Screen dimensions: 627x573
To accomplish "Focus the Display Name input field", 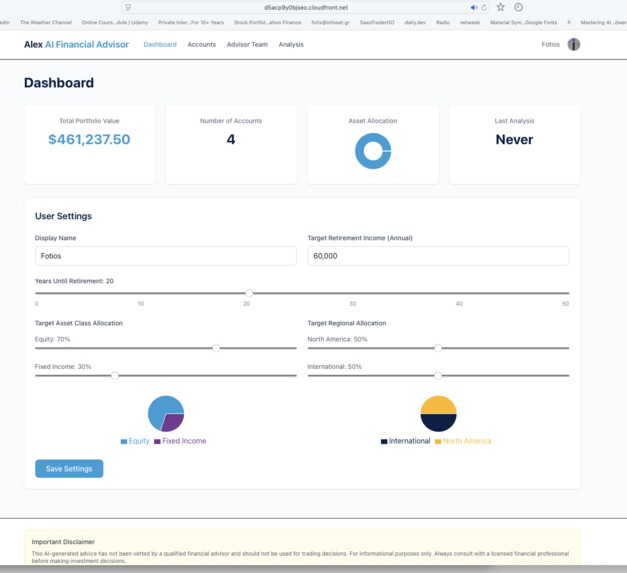I will [x=166, y=256].
